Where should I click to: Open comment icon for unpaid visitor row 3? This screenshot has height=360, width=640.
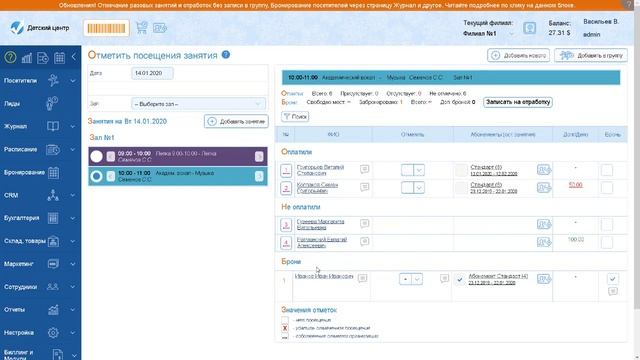pyautogui.click(x=364, y=223)
